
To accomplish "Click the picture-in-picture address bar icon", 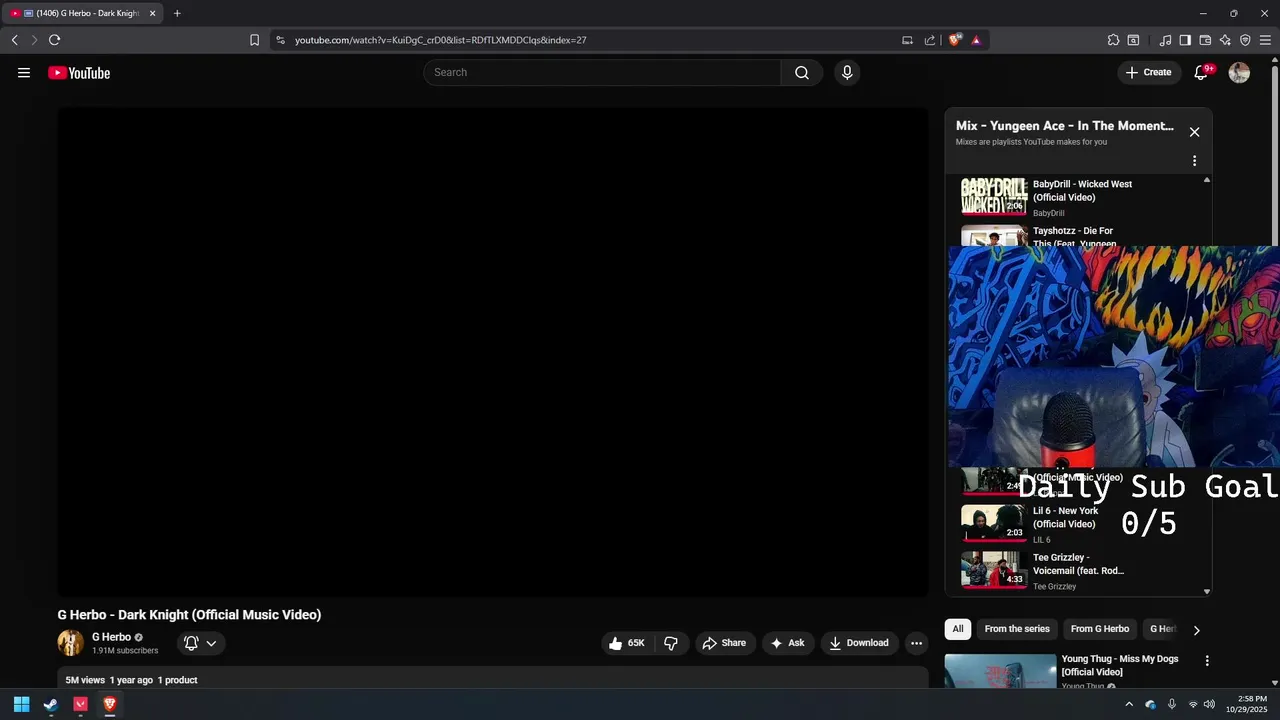I will (907, 40).
